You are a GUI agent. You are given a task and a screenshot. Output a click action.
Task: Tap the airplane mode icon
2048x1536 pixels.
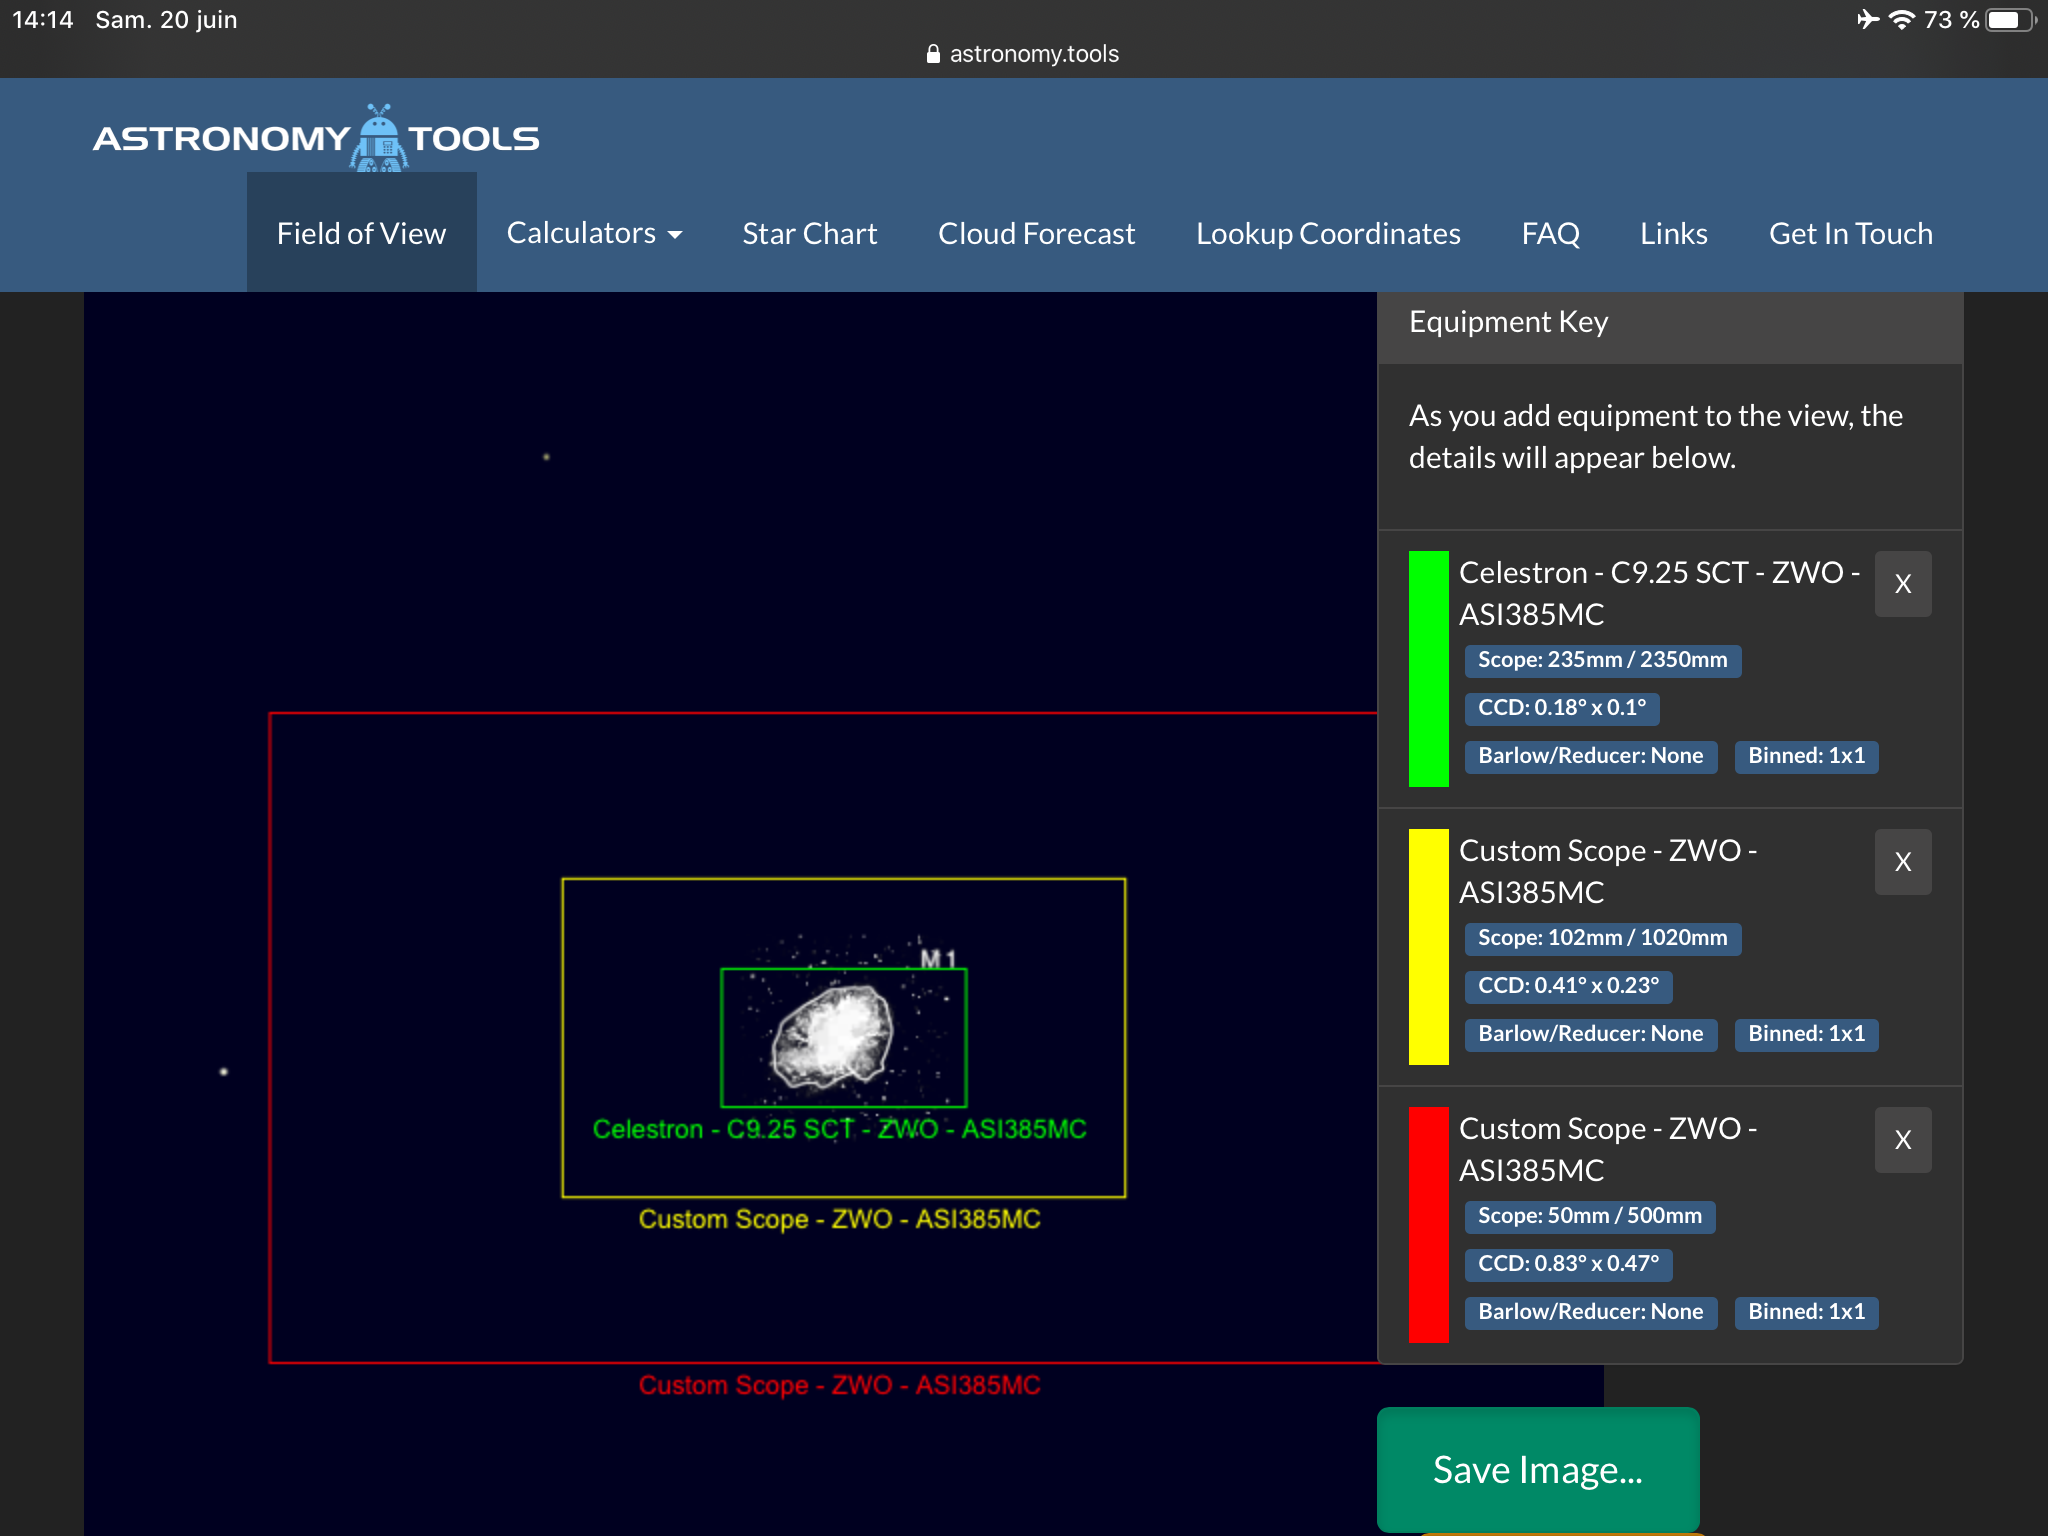click(x=1867, y=20)
